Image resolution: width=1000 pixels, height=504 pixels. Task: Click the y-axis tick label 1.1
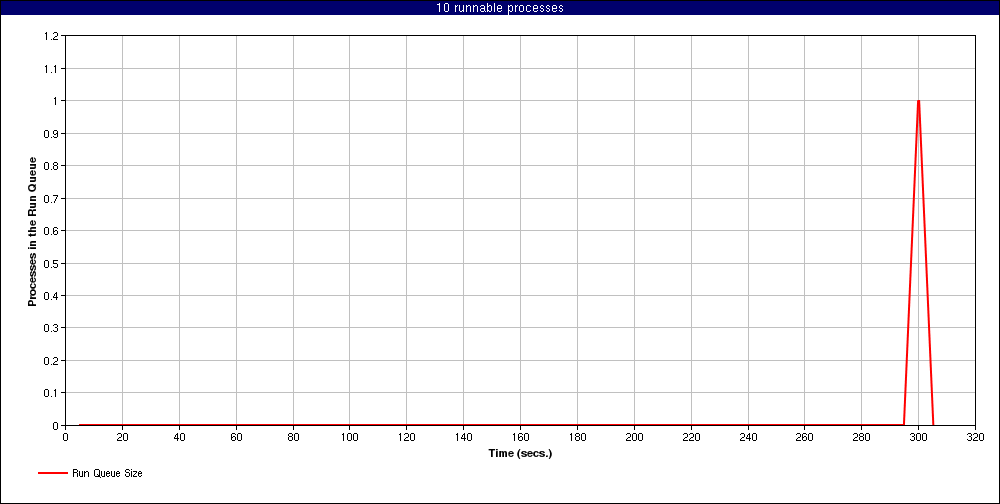point(52,69)
